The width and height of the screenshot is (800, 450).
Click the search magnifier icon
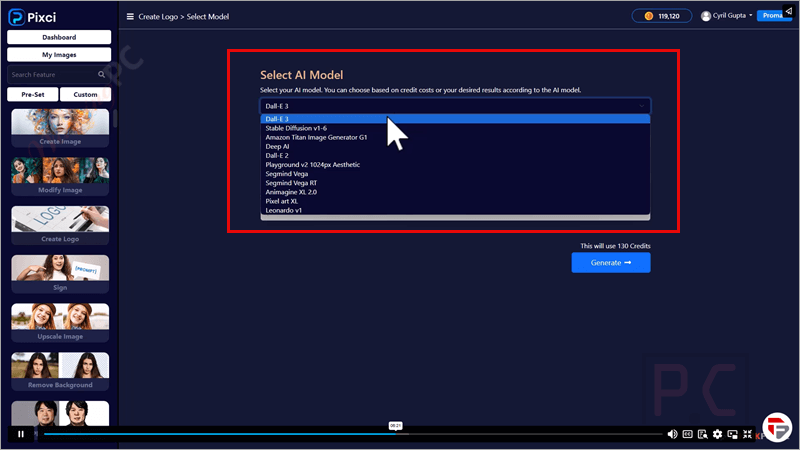pos(102,74)
